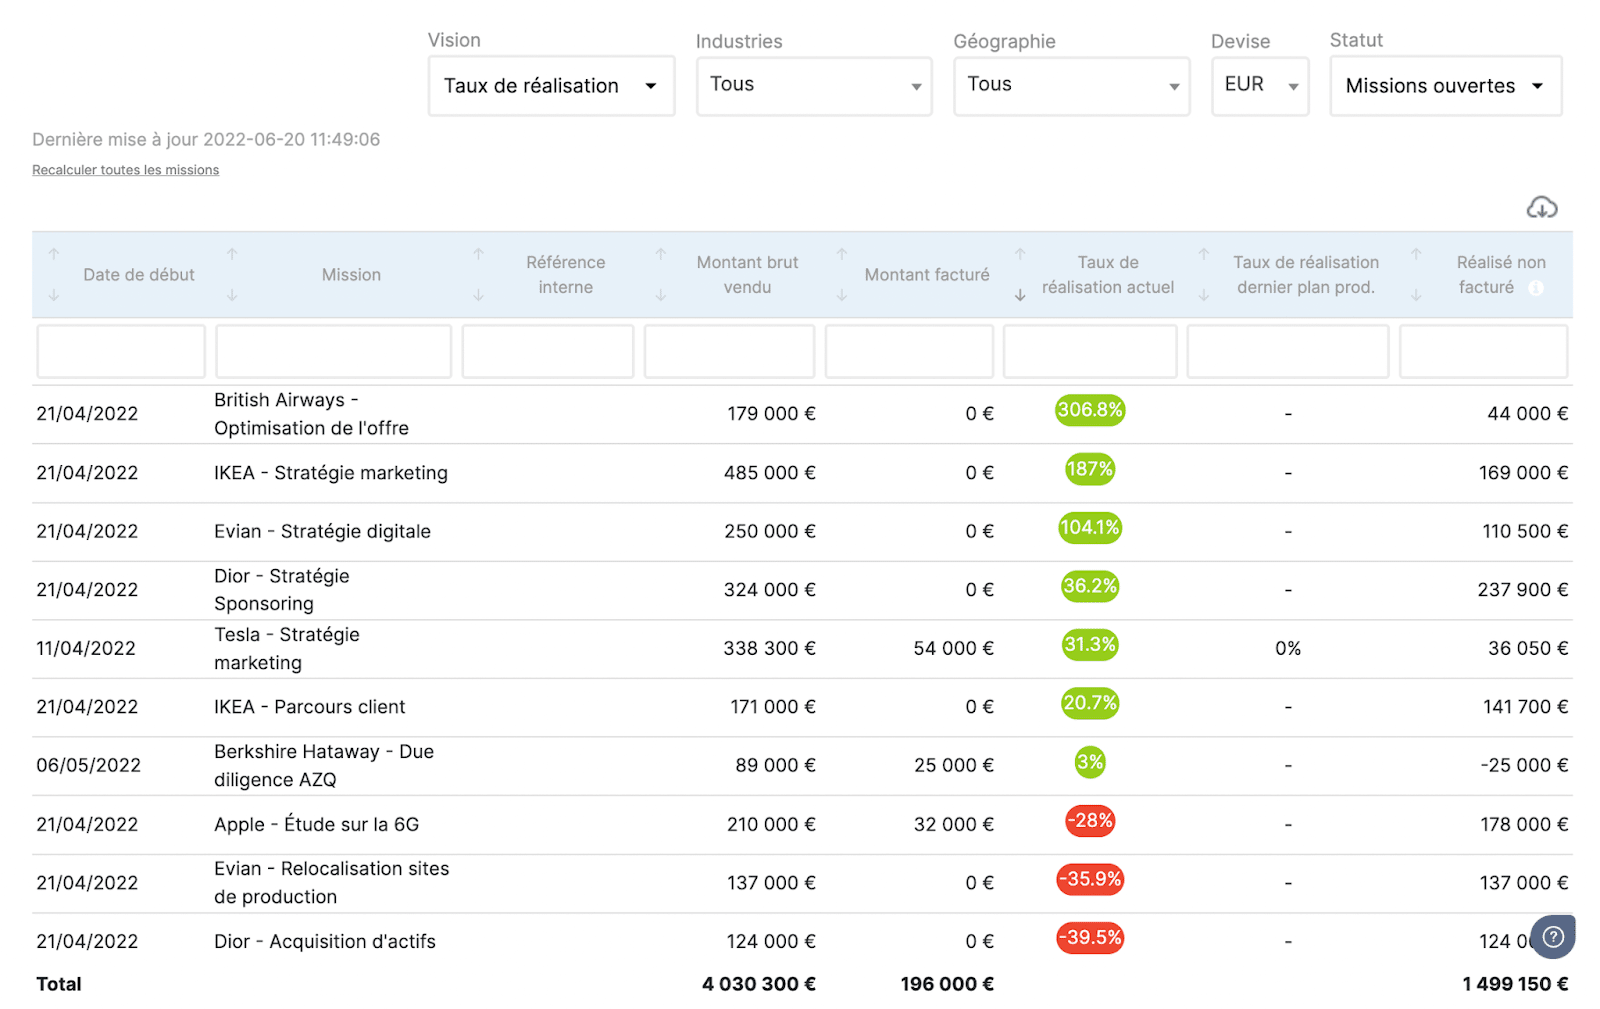1600x1009 pixels.
Task: Open British Airways - Optimisation de l'offre mission
Action: [x=311, y=414]
